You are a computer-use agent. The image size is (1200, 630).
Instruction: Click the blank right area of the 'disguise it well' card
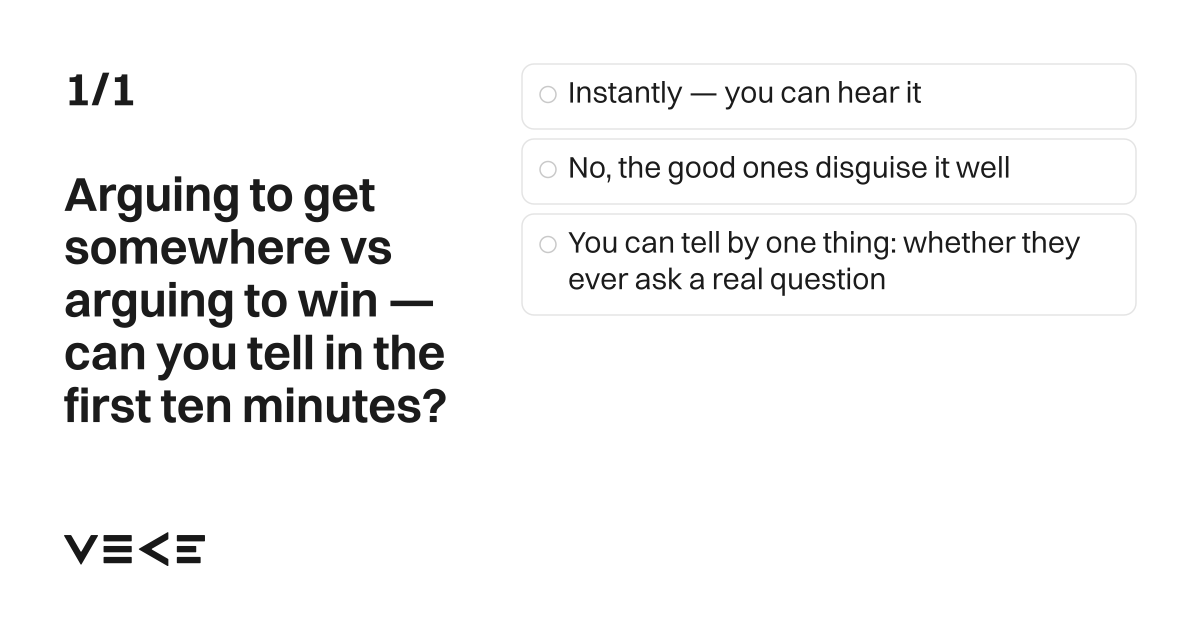(1072, 171)
